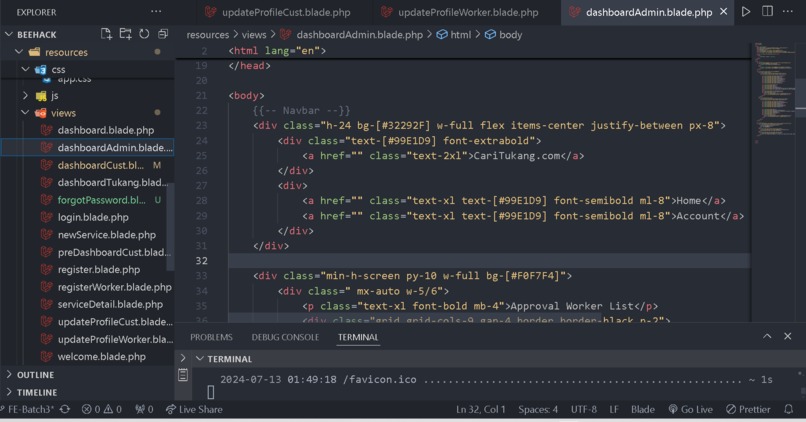Open register.blade.php in Explorer

[99, 269]
